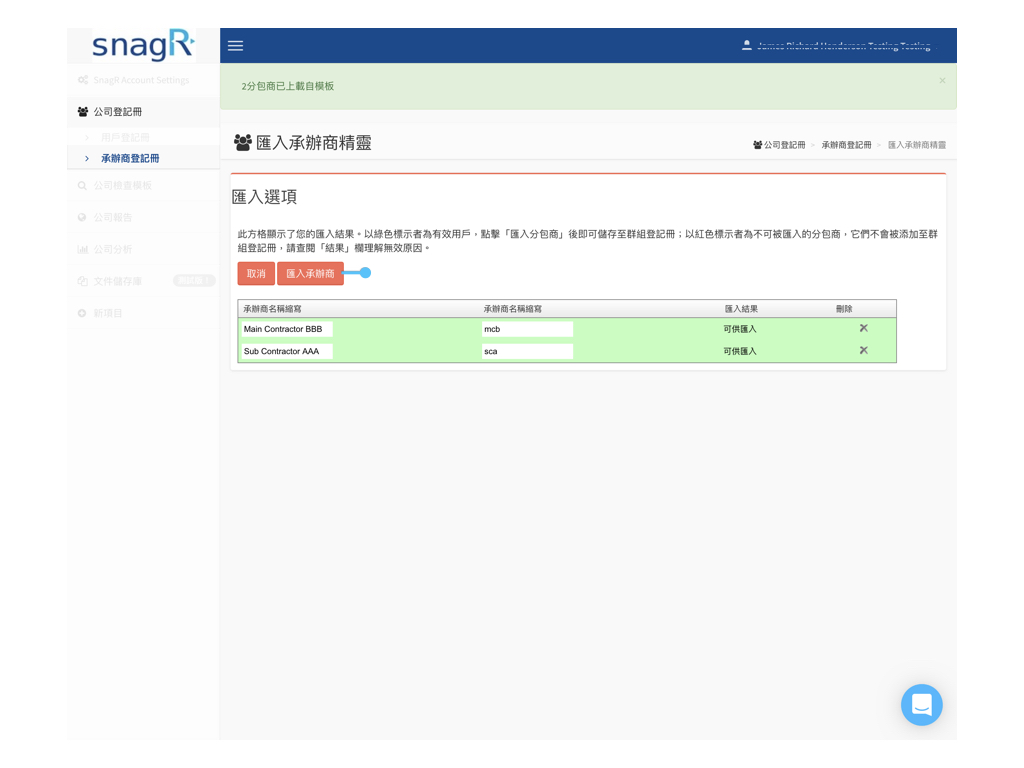
Task: Click the plus icon beside 新項目
Action: tap(82, 313)
